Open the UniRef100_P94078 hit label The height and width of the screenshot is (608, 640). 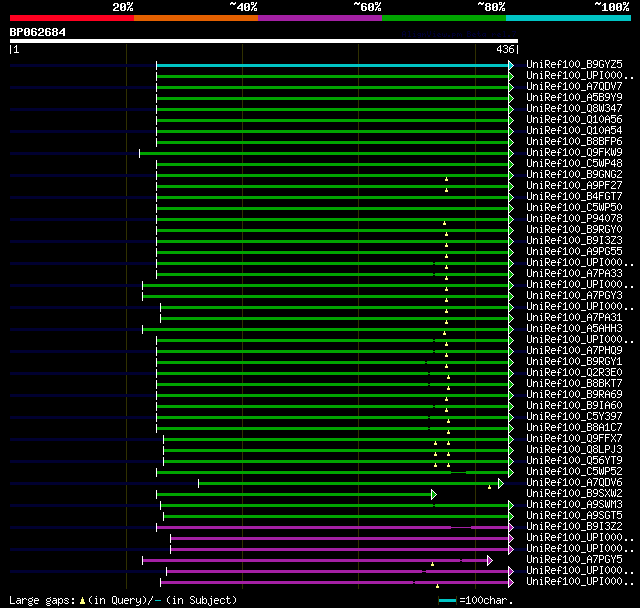coord(574,219)
